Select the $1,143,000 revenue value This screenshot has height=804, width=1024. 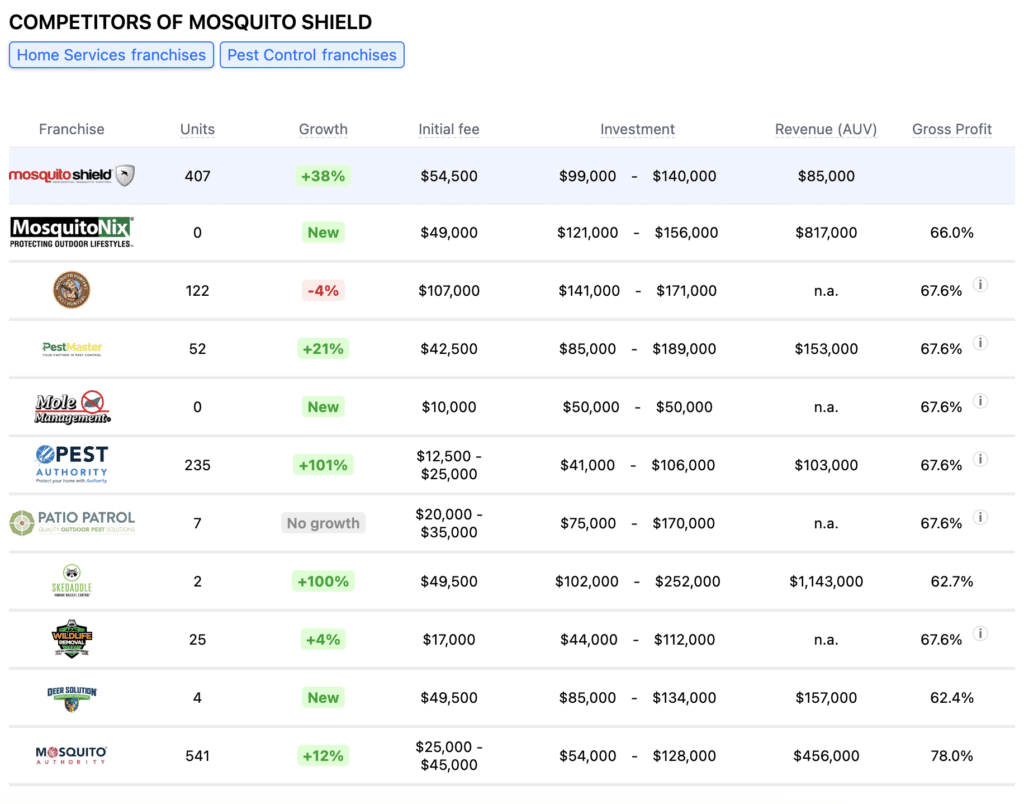[826, 581]
